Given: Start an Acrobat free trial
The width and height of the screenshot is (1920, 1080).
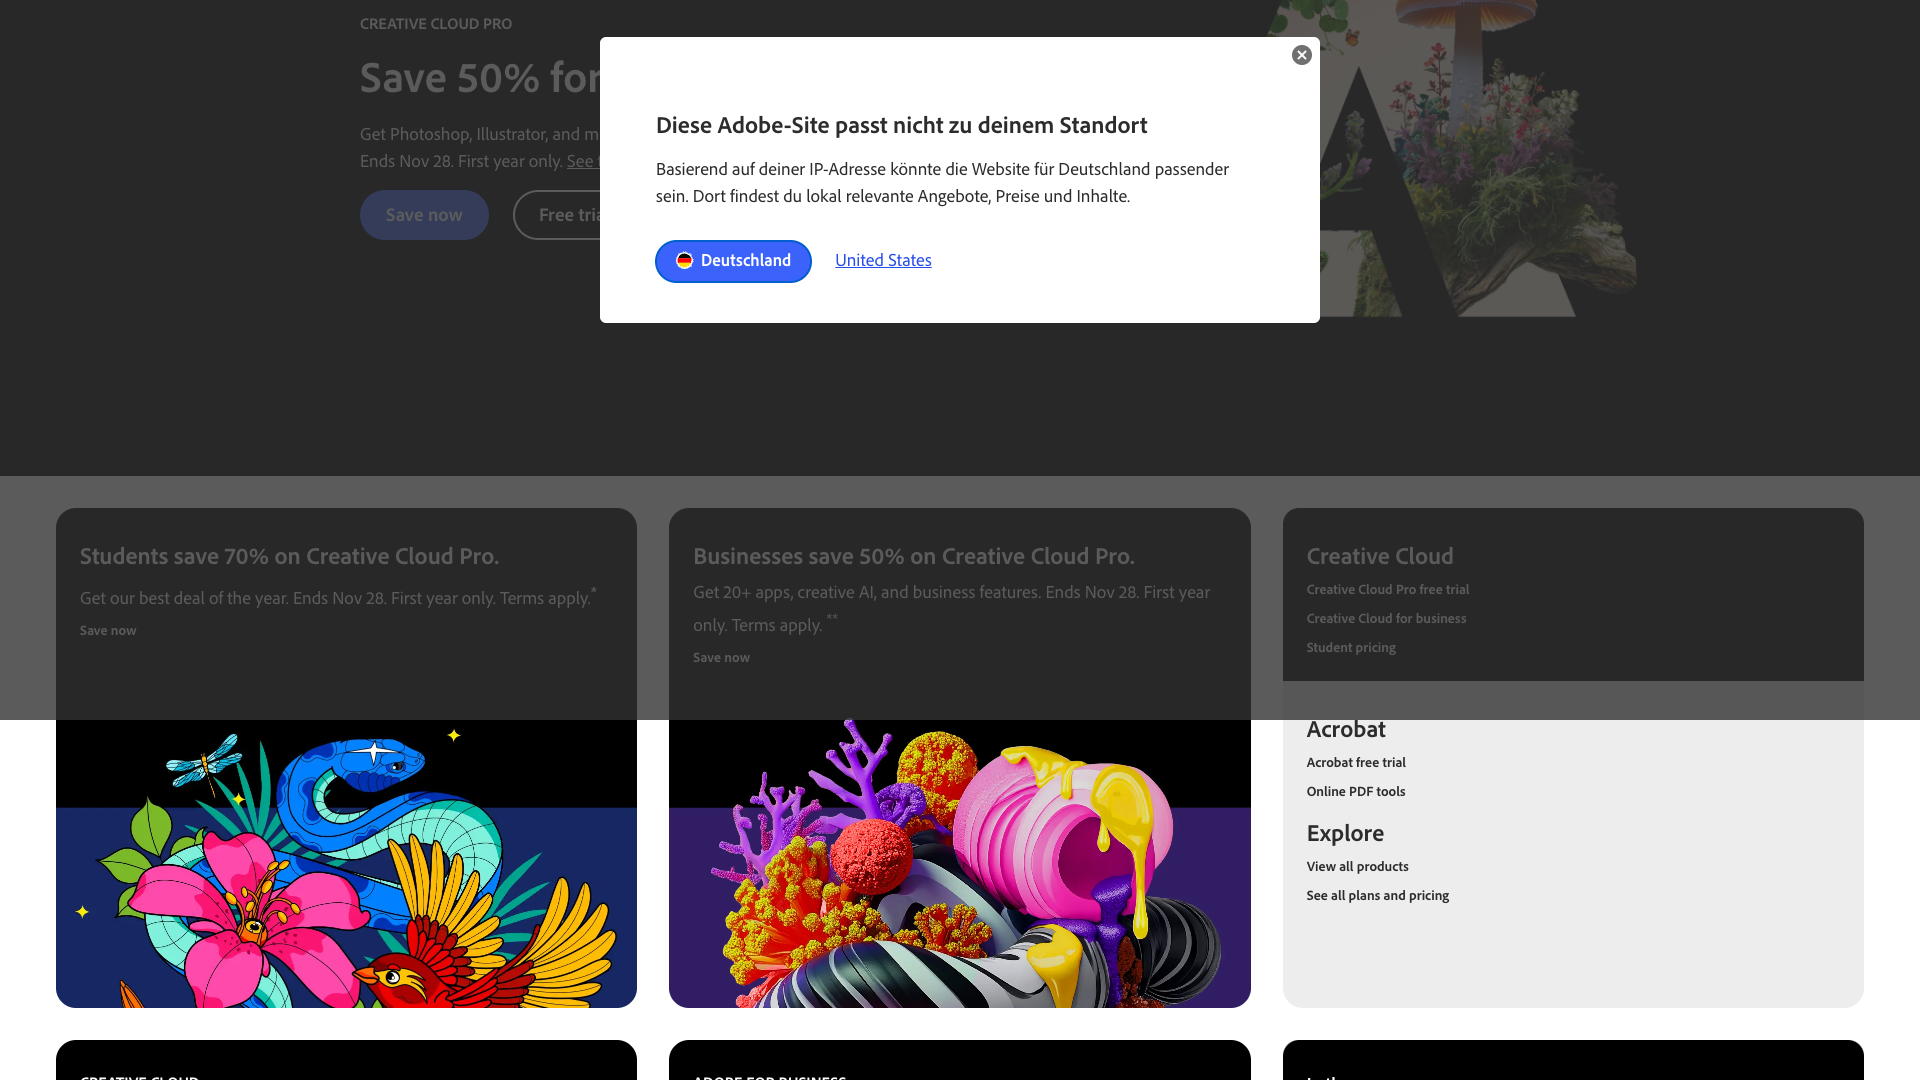Looking at the screenshot, I should [x=1356, y=762].
